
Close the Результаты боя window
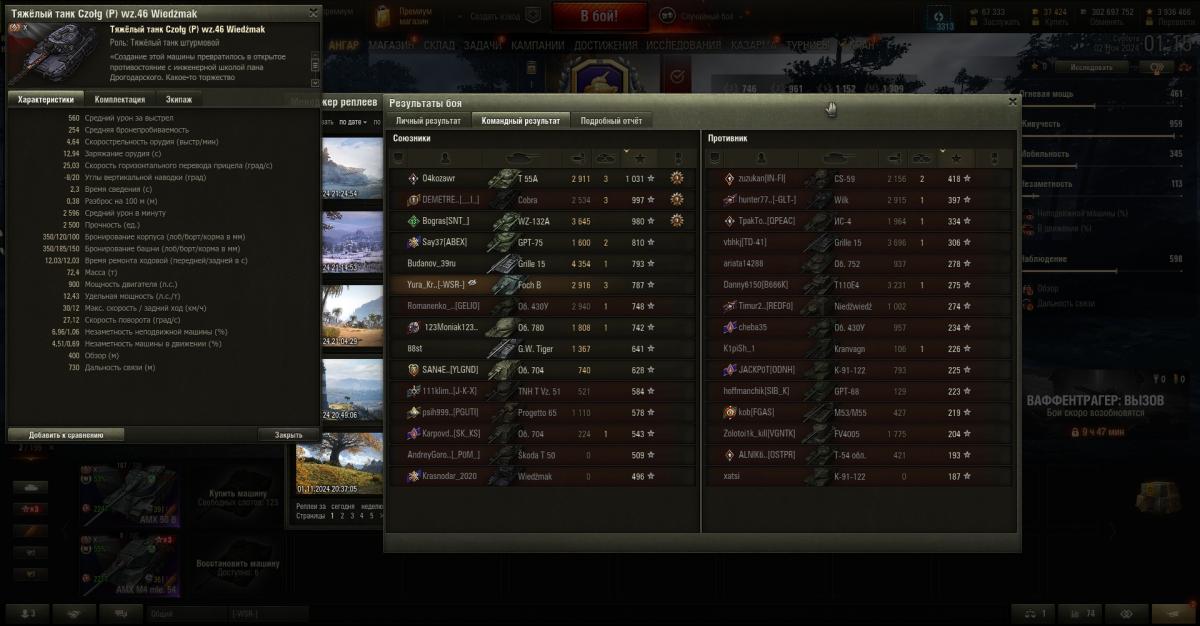point(1012,101)
